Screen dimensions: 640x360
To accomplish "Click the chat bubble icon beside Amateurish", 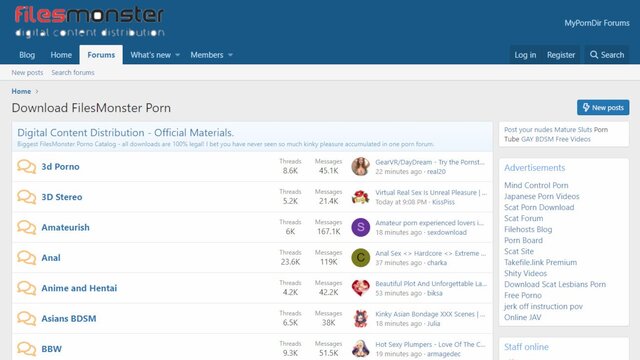I will point(27,227).
